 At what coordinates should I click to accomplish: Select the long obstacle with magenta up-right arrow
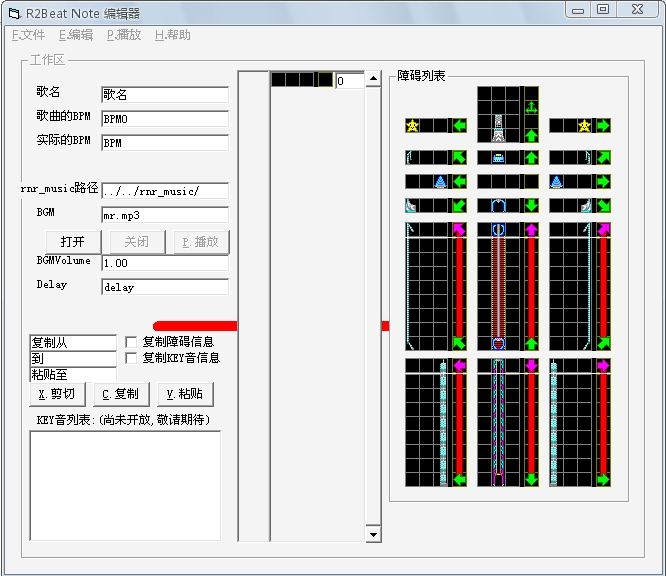(x=580, y=286)
